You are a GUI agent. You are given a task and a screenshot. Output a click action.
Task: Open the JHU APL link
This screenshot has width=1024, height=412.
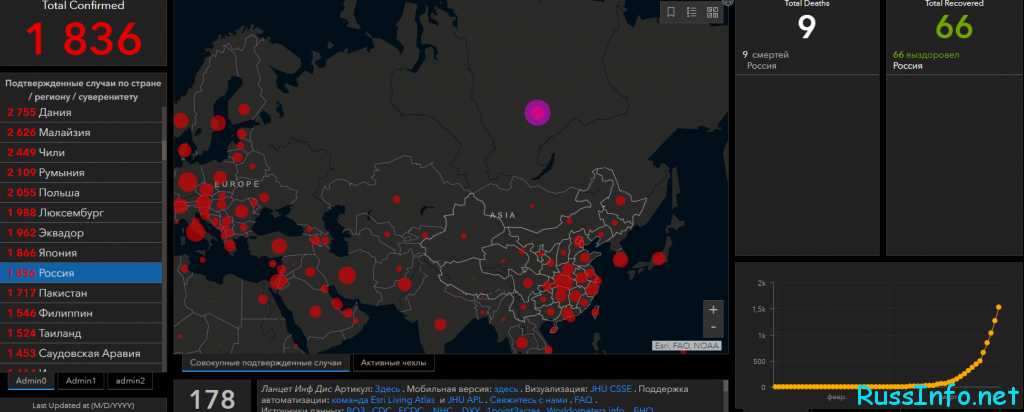pyautogui.click(x=465, y=400)
